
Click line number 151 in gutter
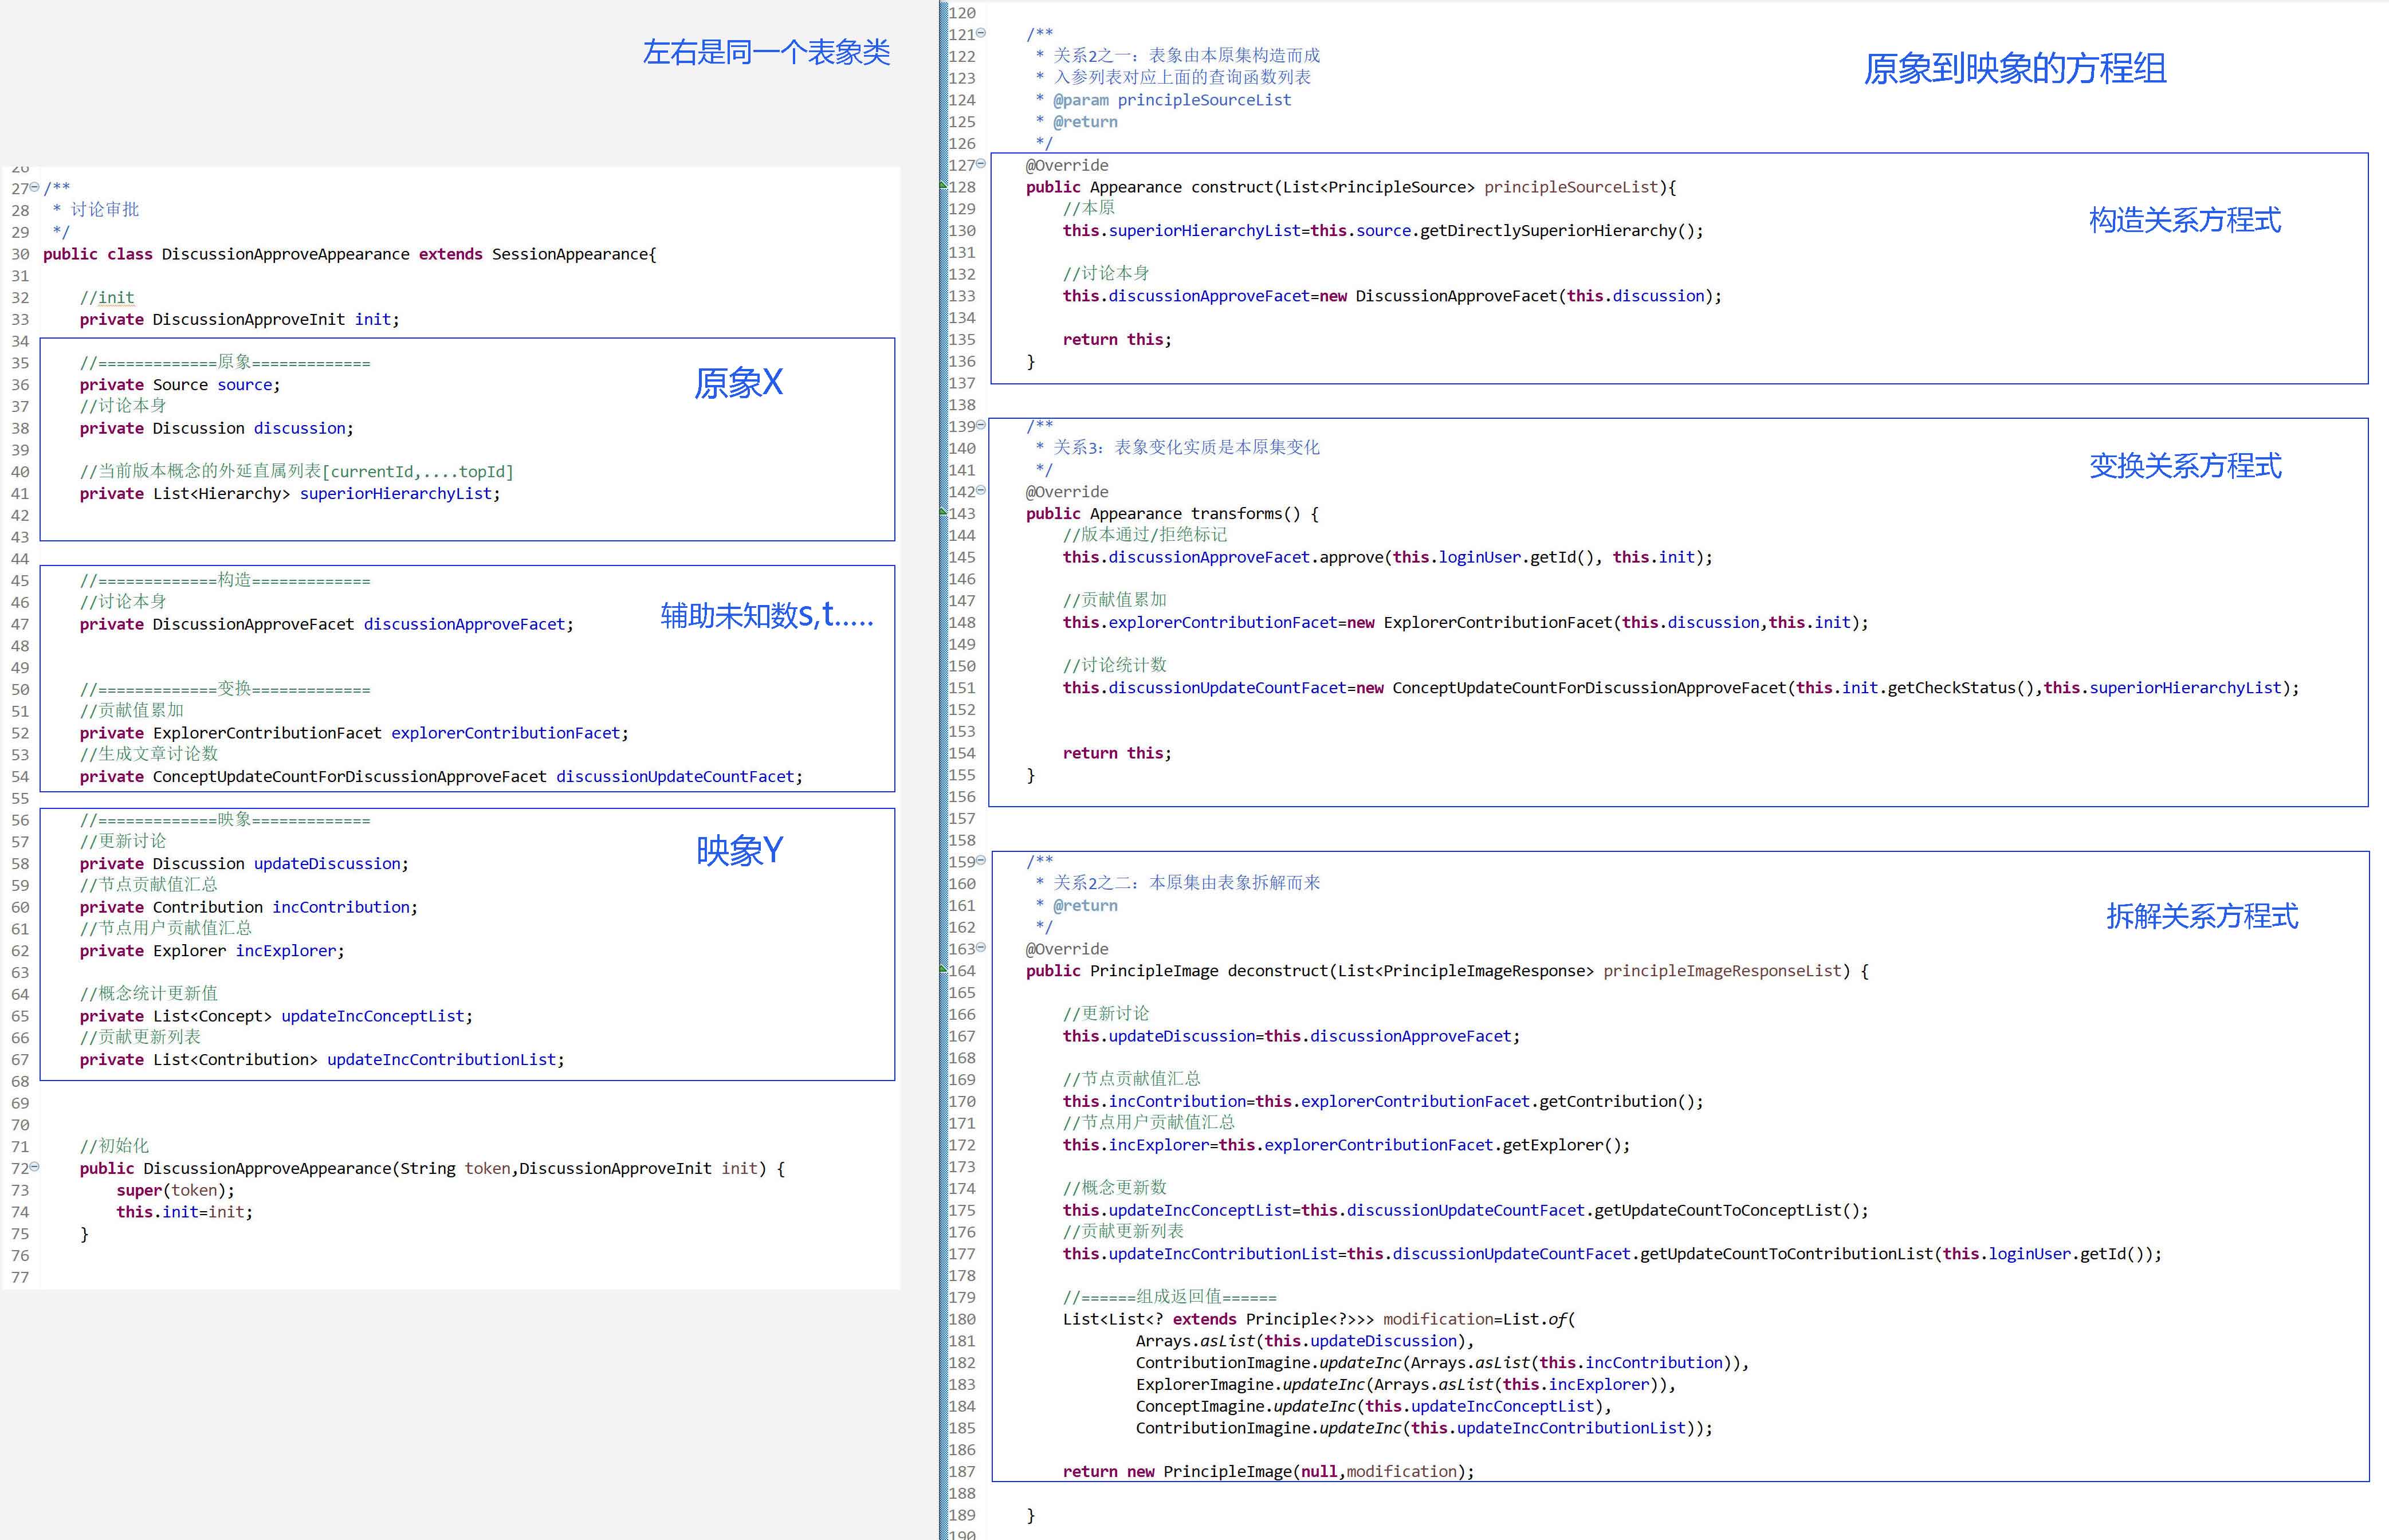point(961,688)
